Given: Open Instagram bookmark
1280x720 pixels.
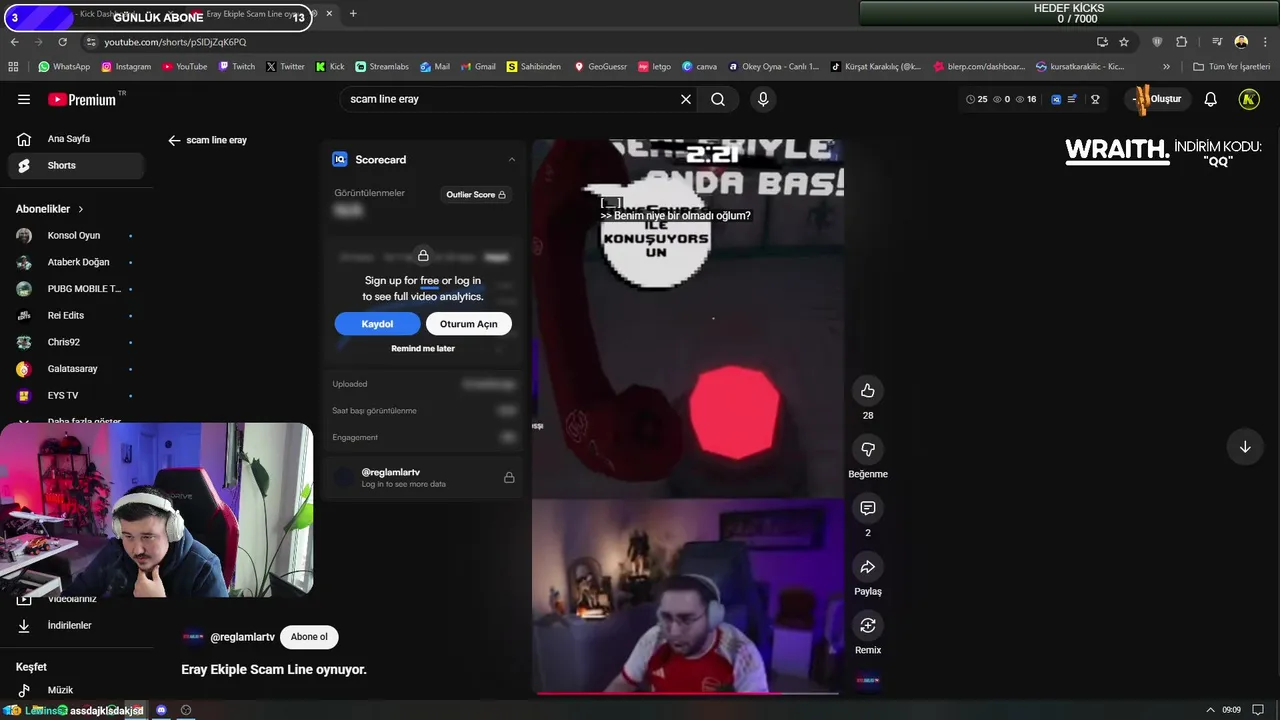Looking at the screenshot, I should (126, 67).
